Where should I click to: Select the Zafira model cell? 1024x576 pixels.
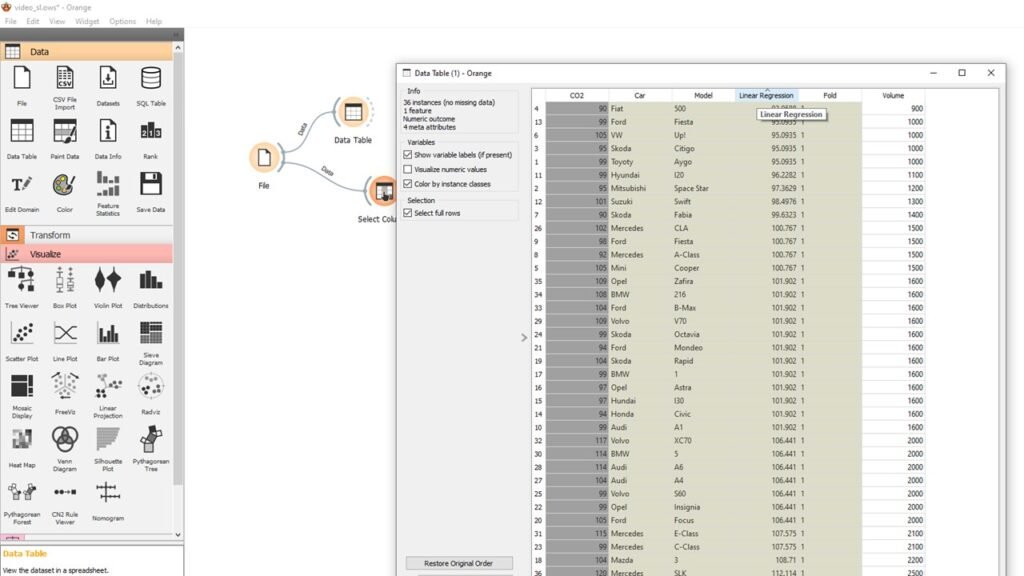click(x=703, y=281)
